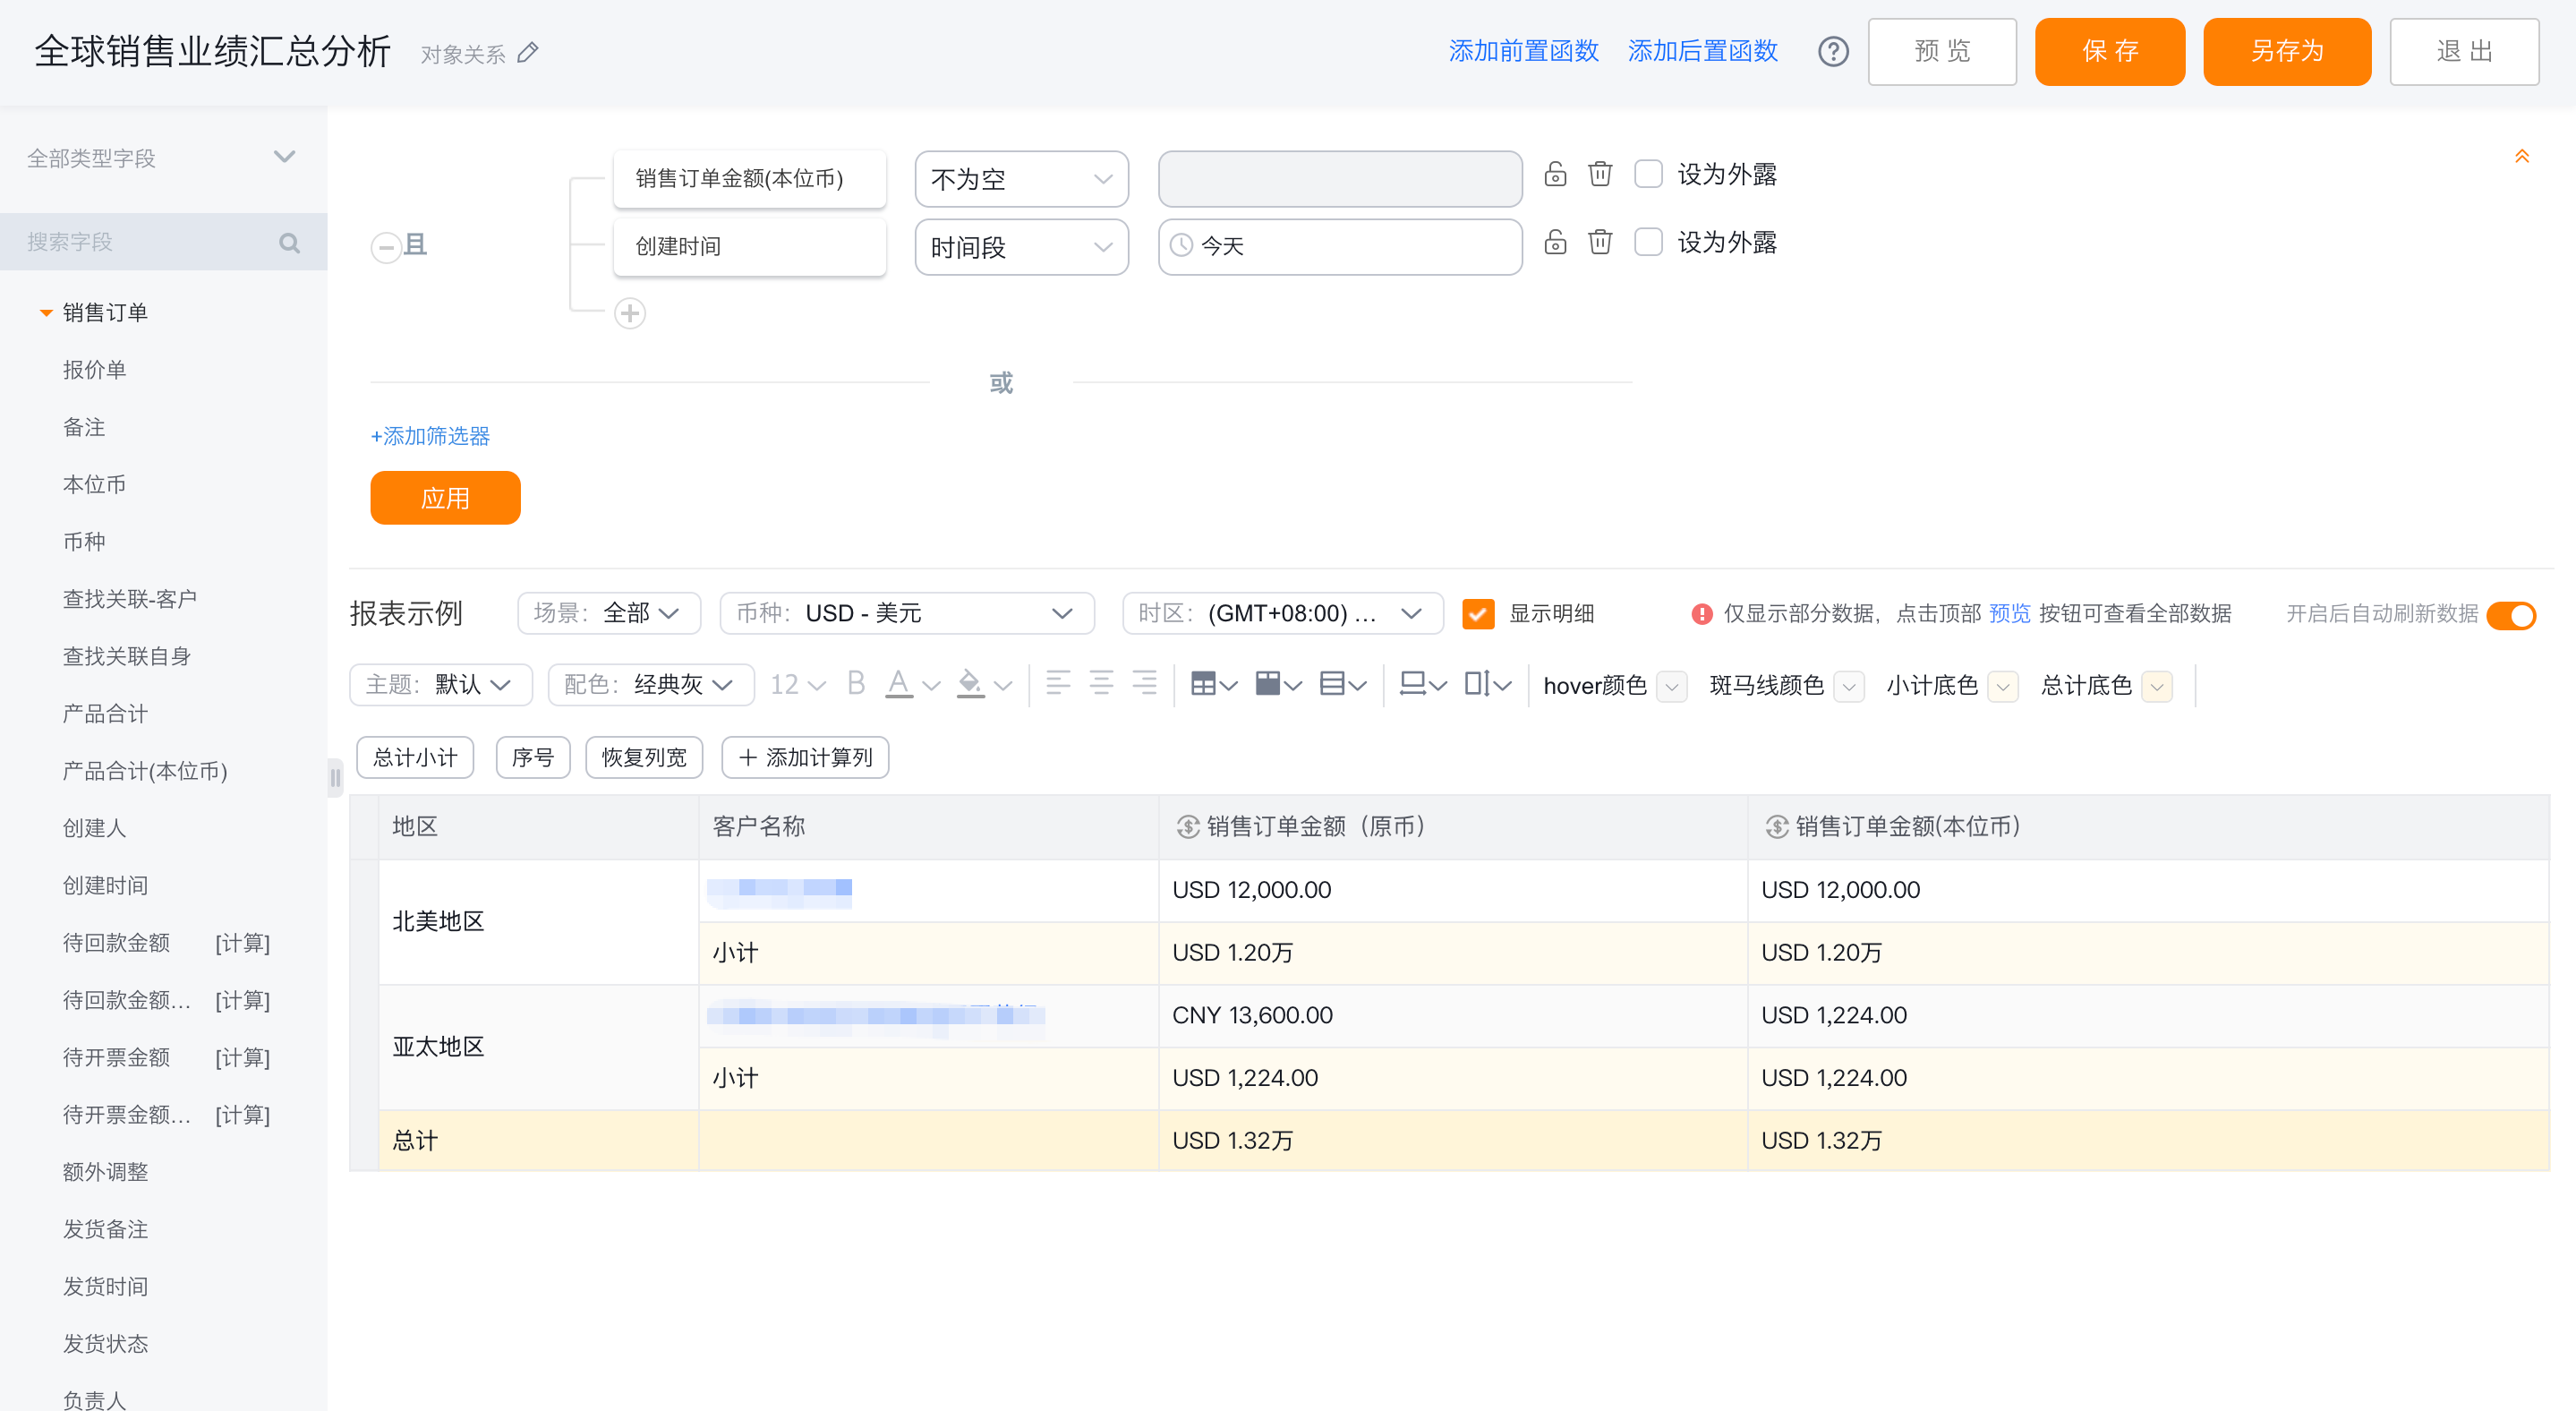Open the 币种 USD - 美元 dropdown

point(906,613)
